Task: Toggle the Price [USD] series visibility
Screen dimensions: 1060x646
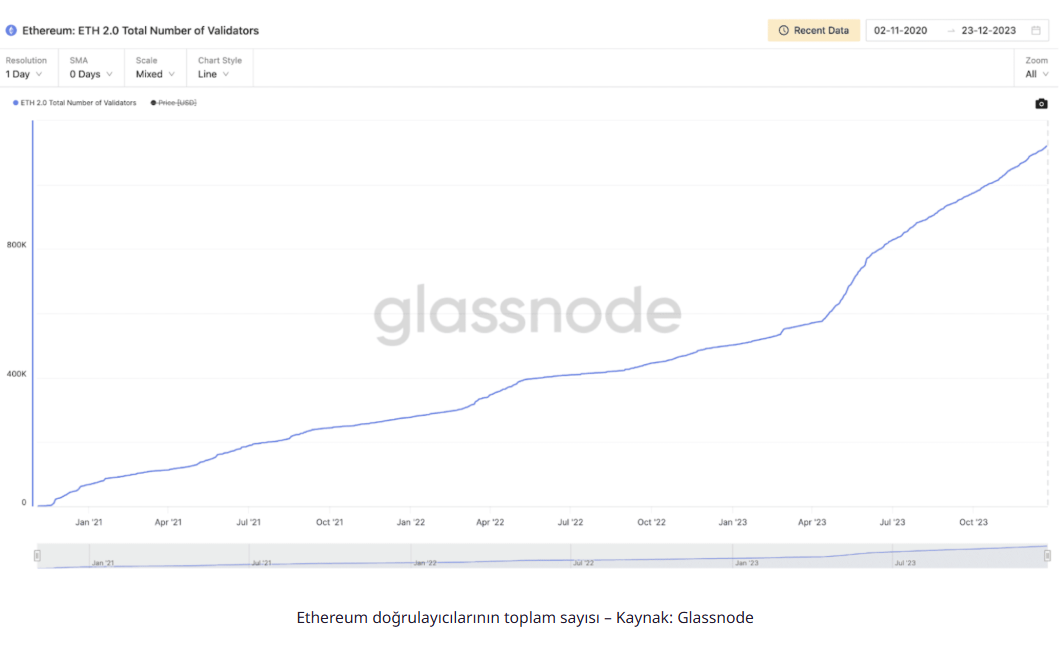Action: [x=176, y=102]
